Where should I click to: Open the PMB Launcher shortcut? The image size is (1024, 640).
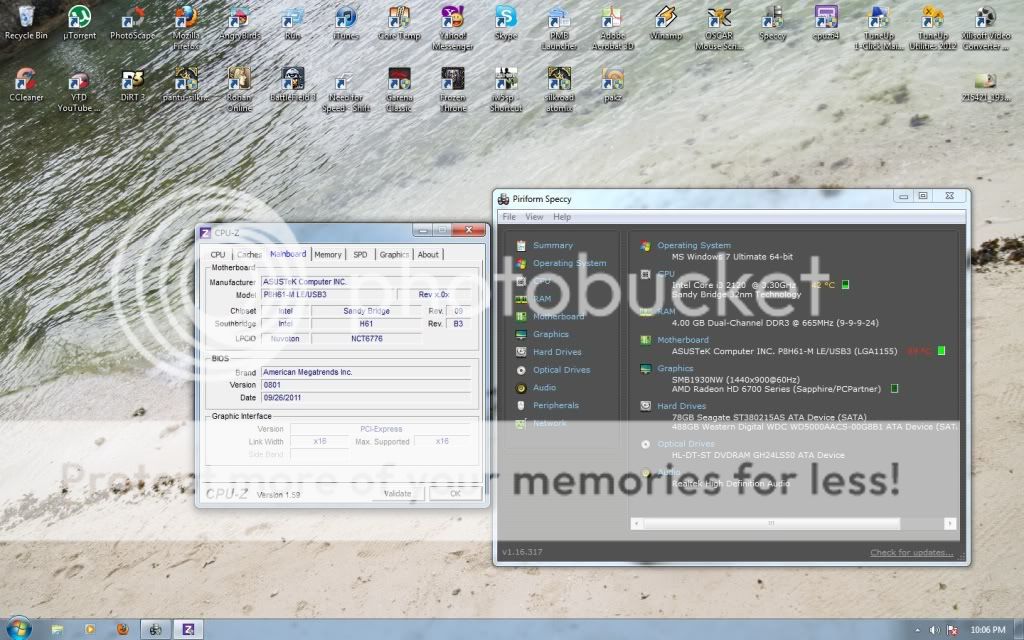559,27
